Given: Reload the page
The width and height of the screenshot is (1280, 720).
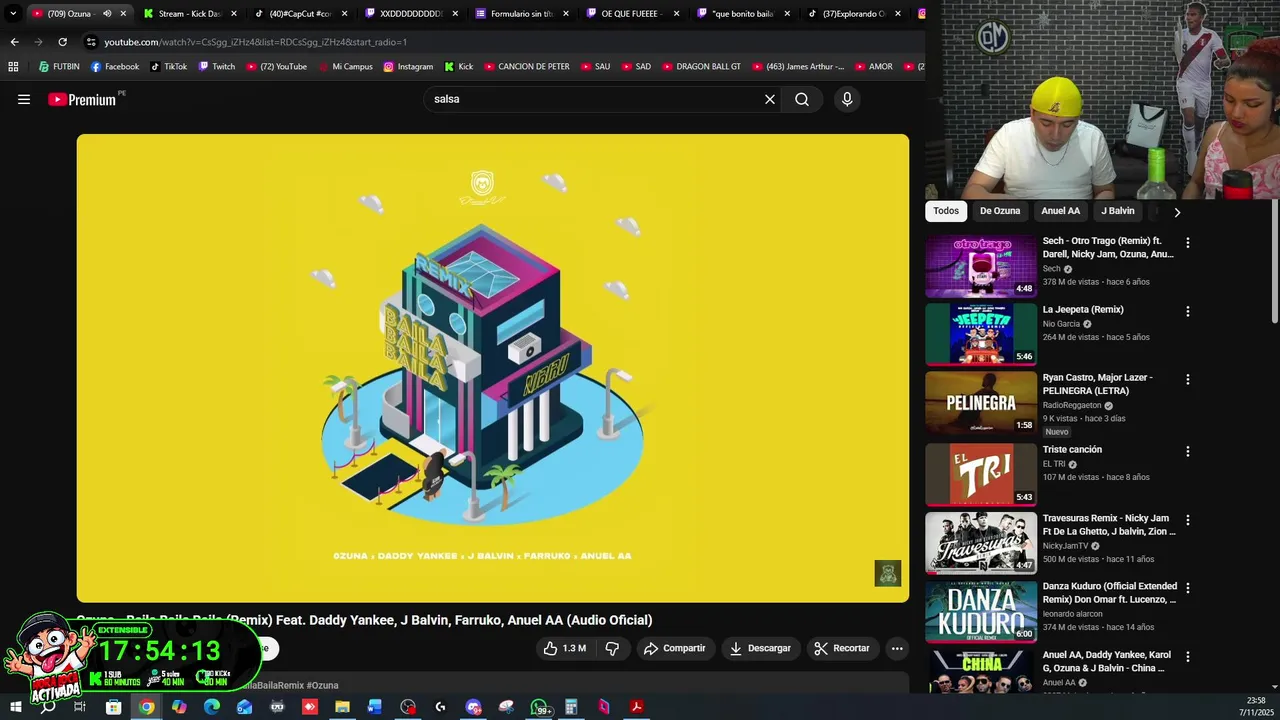Looking at the screenshot, I should [x=62, y=42].
